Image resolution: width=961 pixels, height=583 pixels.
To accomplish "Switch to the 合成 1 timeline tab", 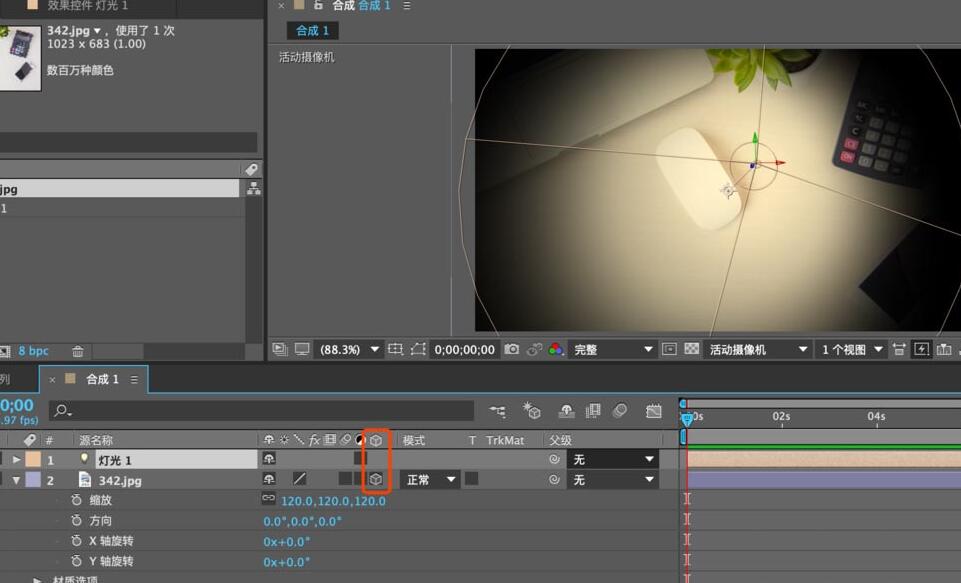I will click(x=101, y=379).
